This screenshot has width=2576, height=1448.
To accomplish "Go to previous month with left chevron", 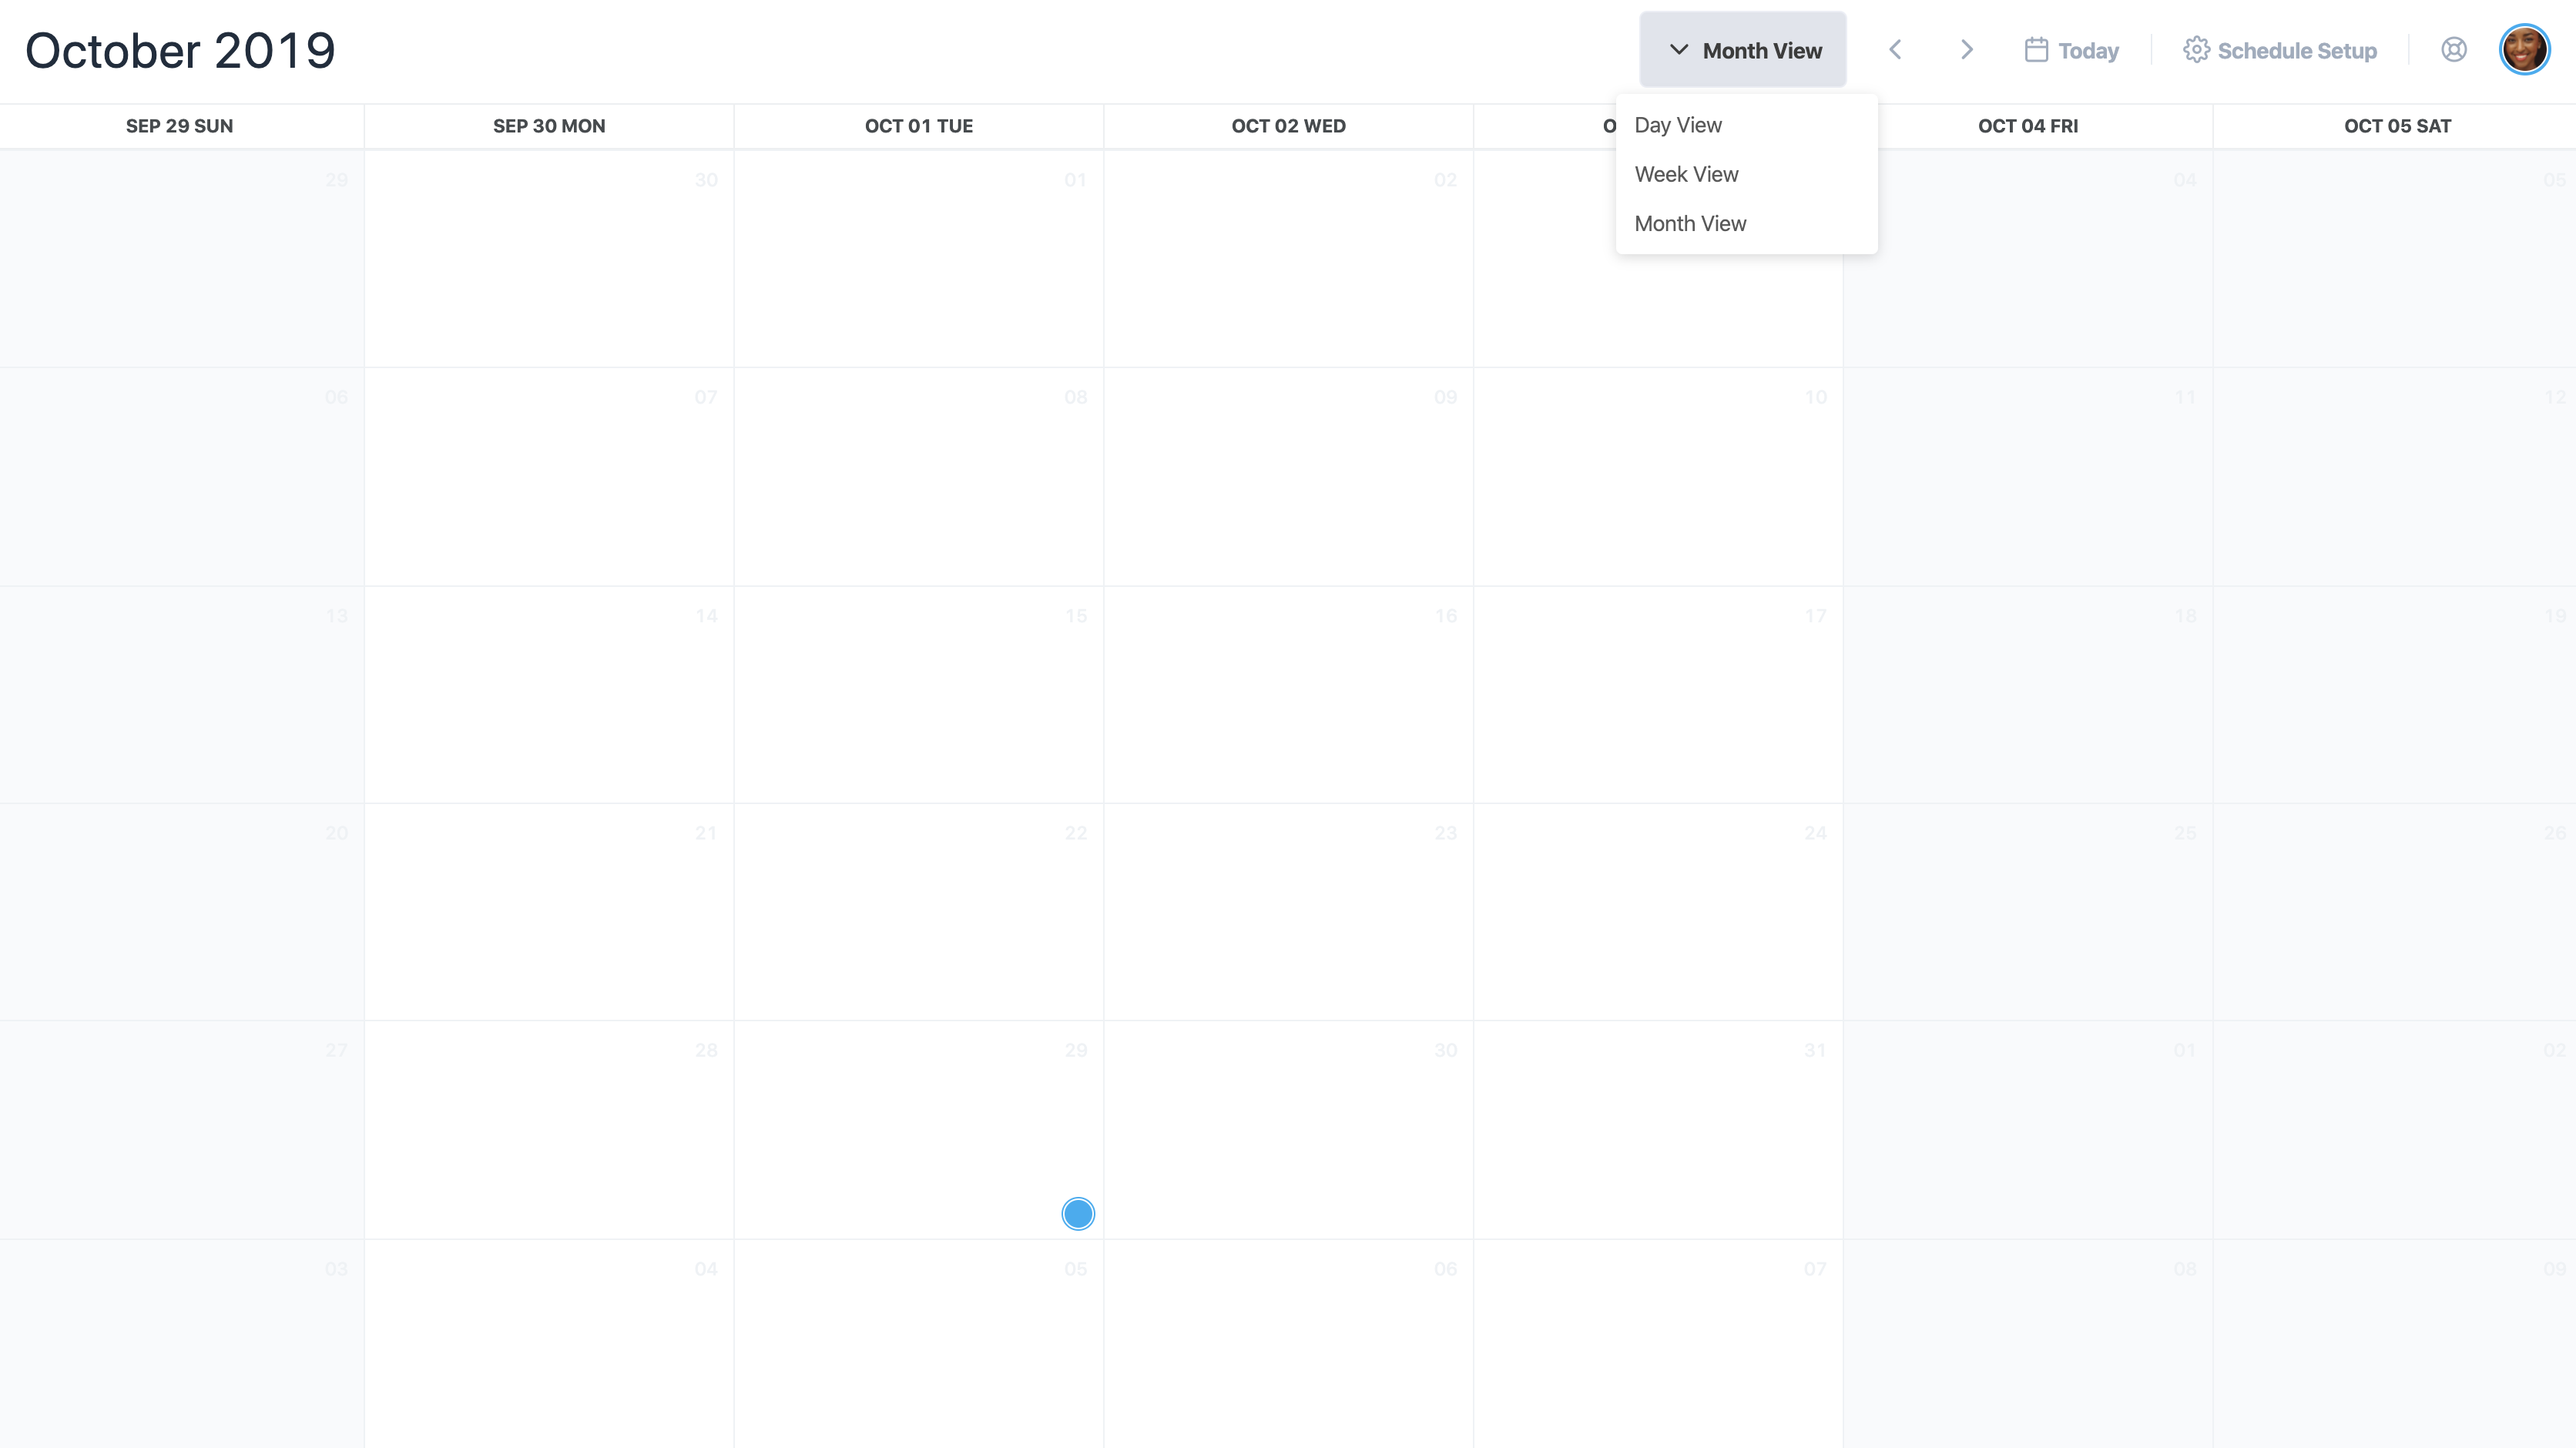I will click(x=1895, y=50).
